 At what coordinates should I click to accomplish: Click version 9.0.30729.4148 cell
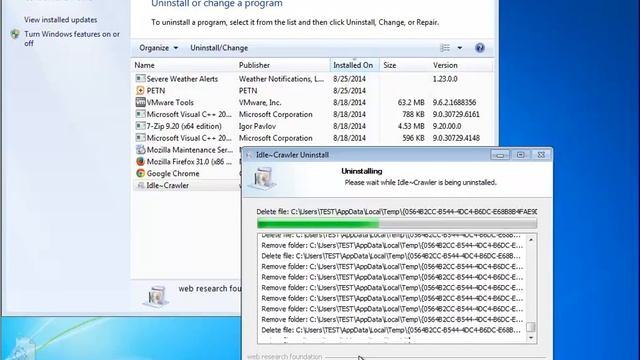point(456,138)
